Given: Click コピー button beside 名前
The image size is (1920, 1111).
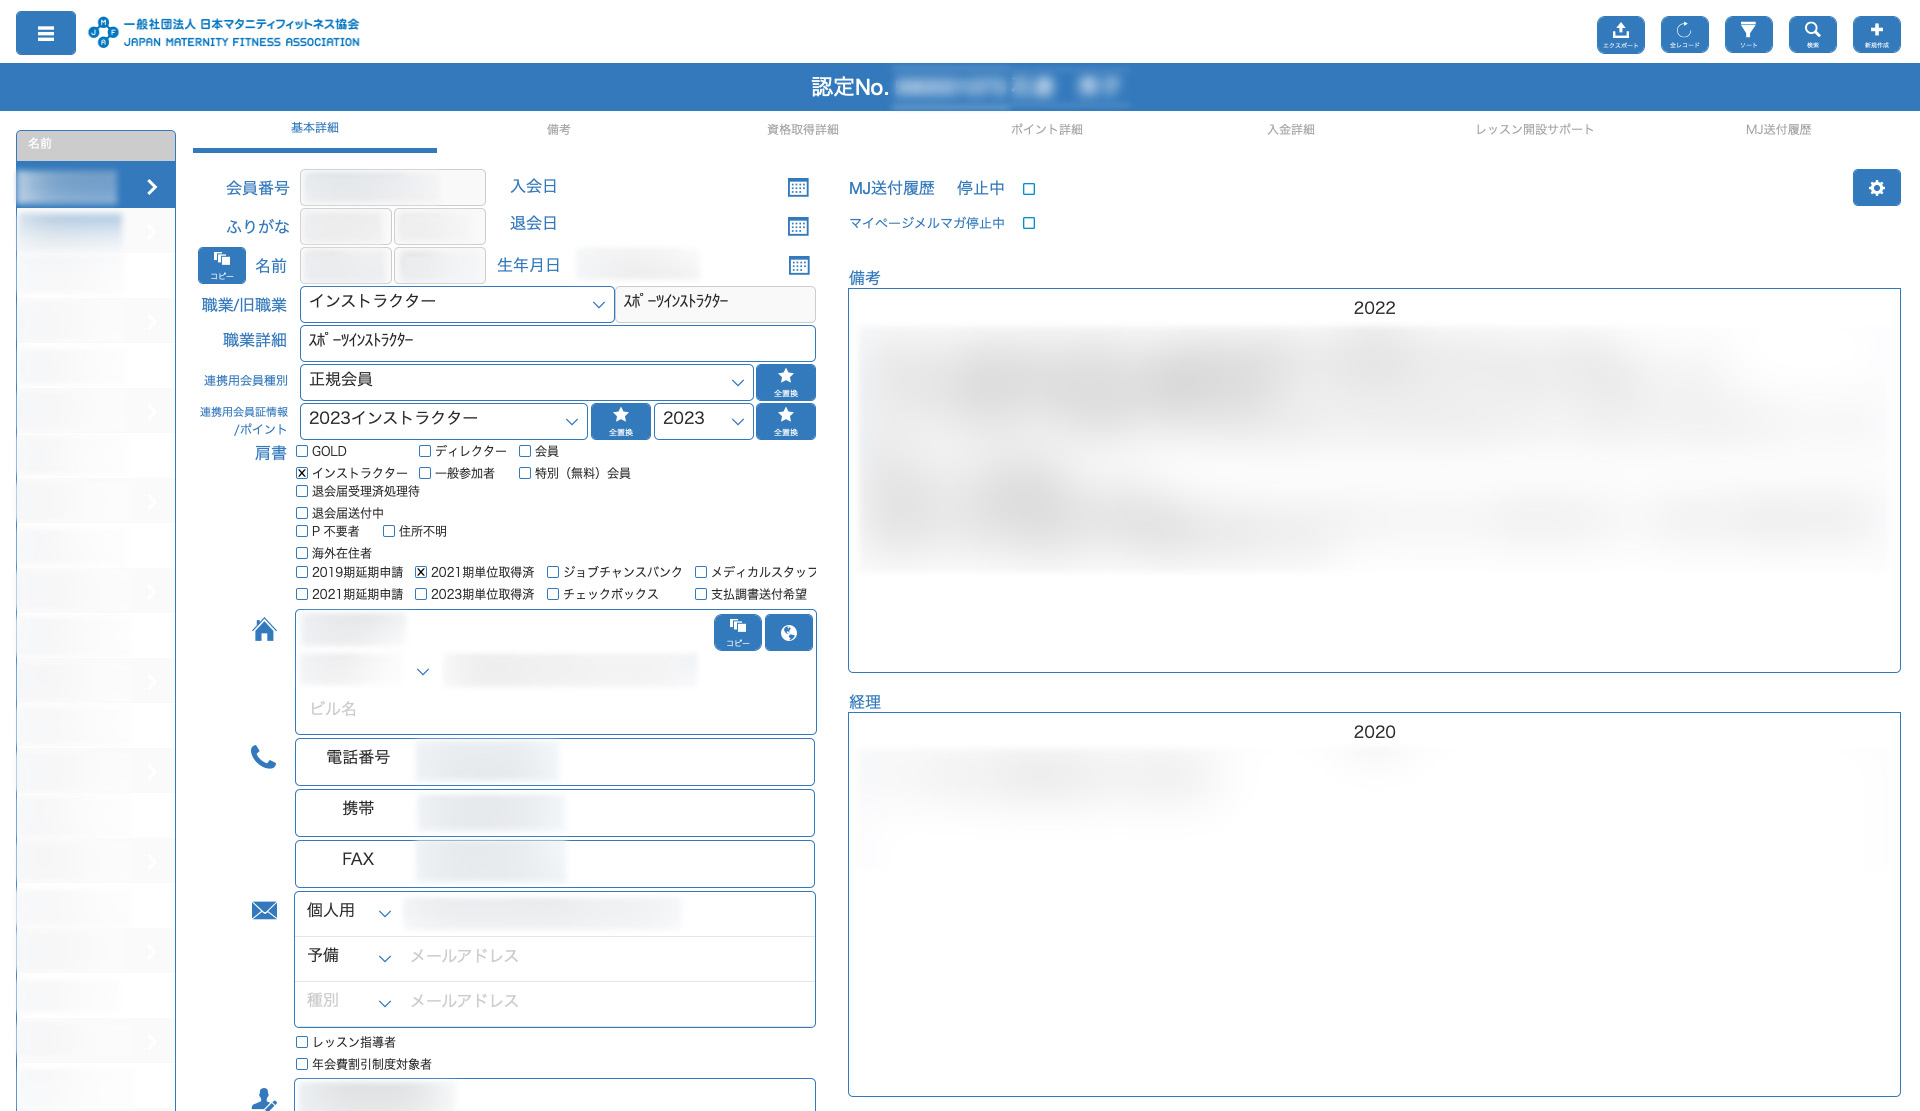Looking at the screenshot, I should click(221, 265).
